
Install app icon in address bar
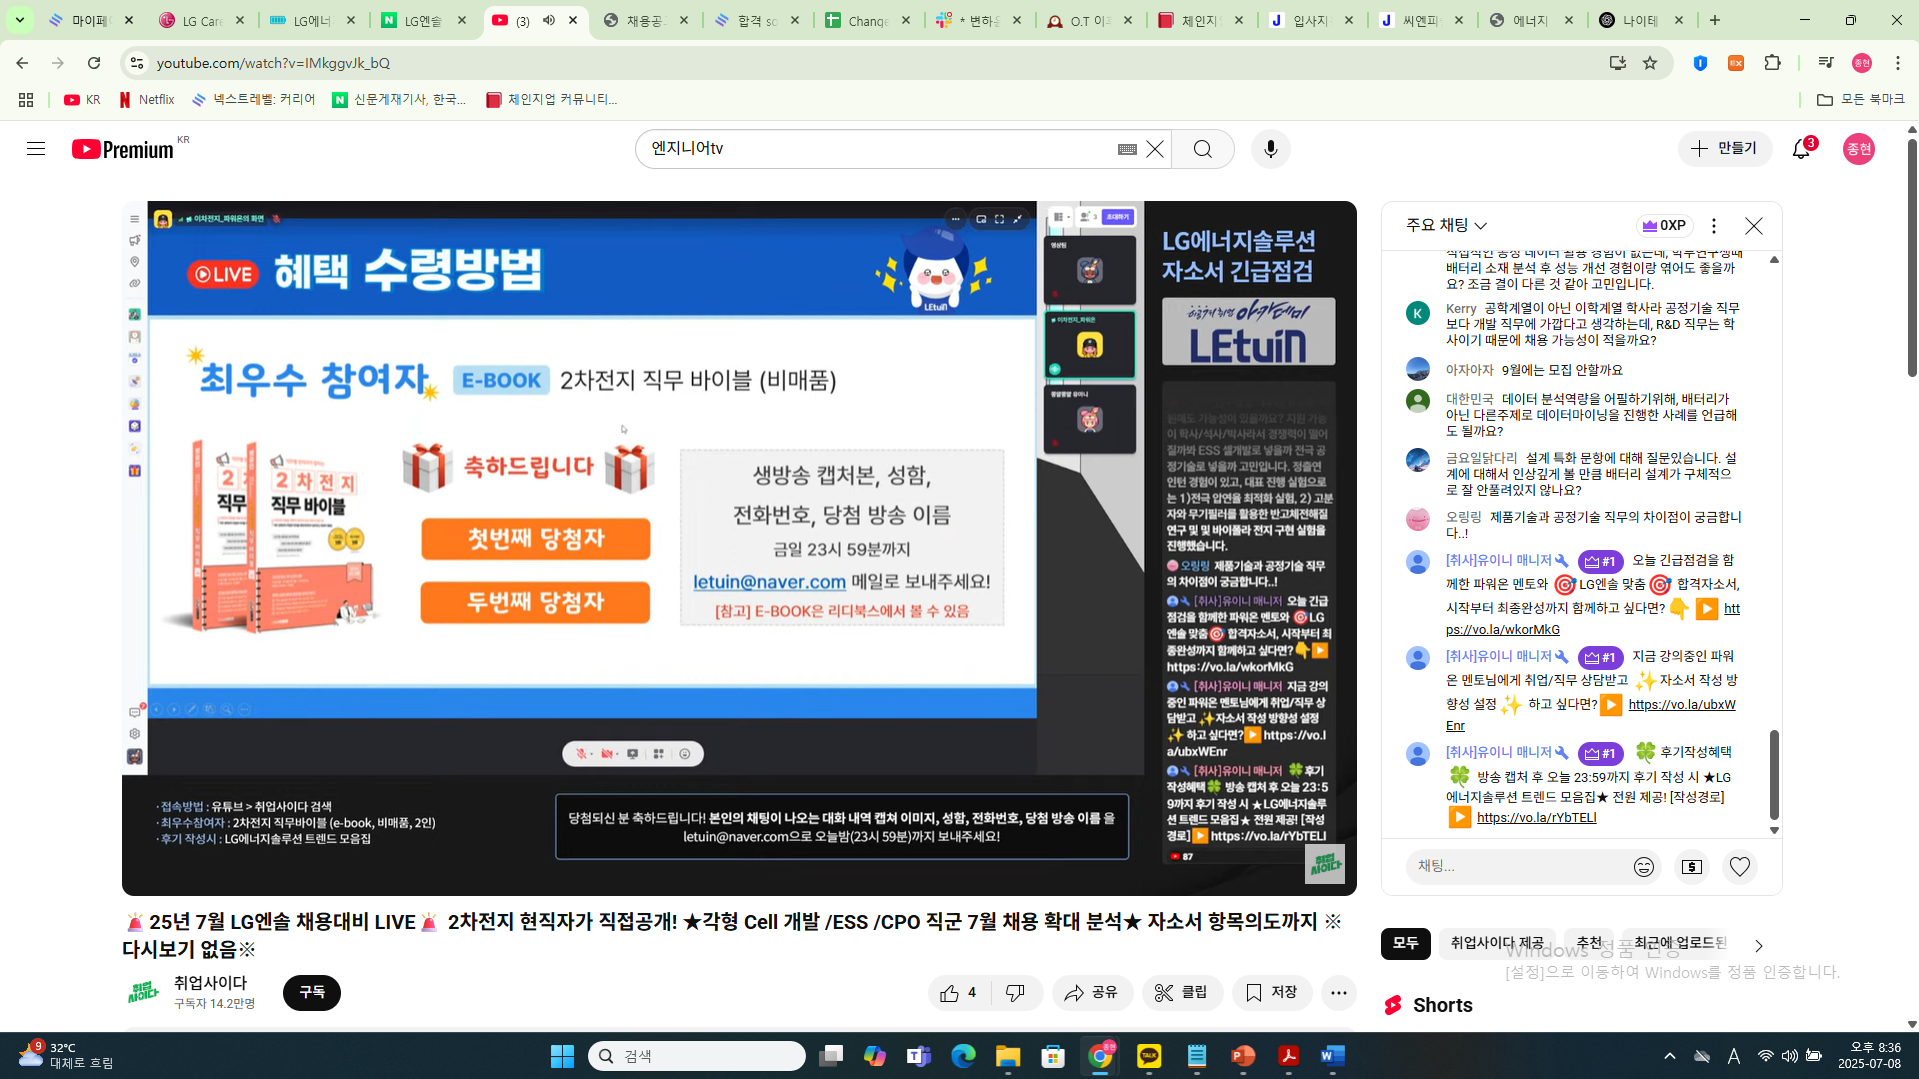click(1617, 63)
